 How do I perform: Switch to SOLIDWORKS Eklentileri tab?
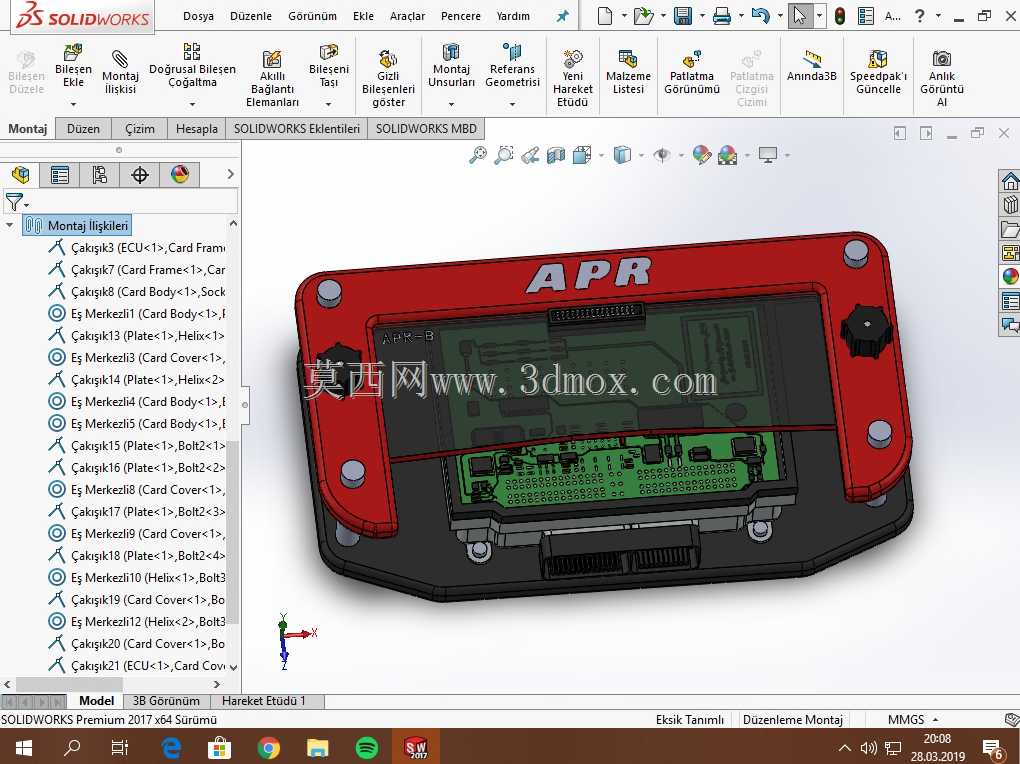click(x=297, y=128)
